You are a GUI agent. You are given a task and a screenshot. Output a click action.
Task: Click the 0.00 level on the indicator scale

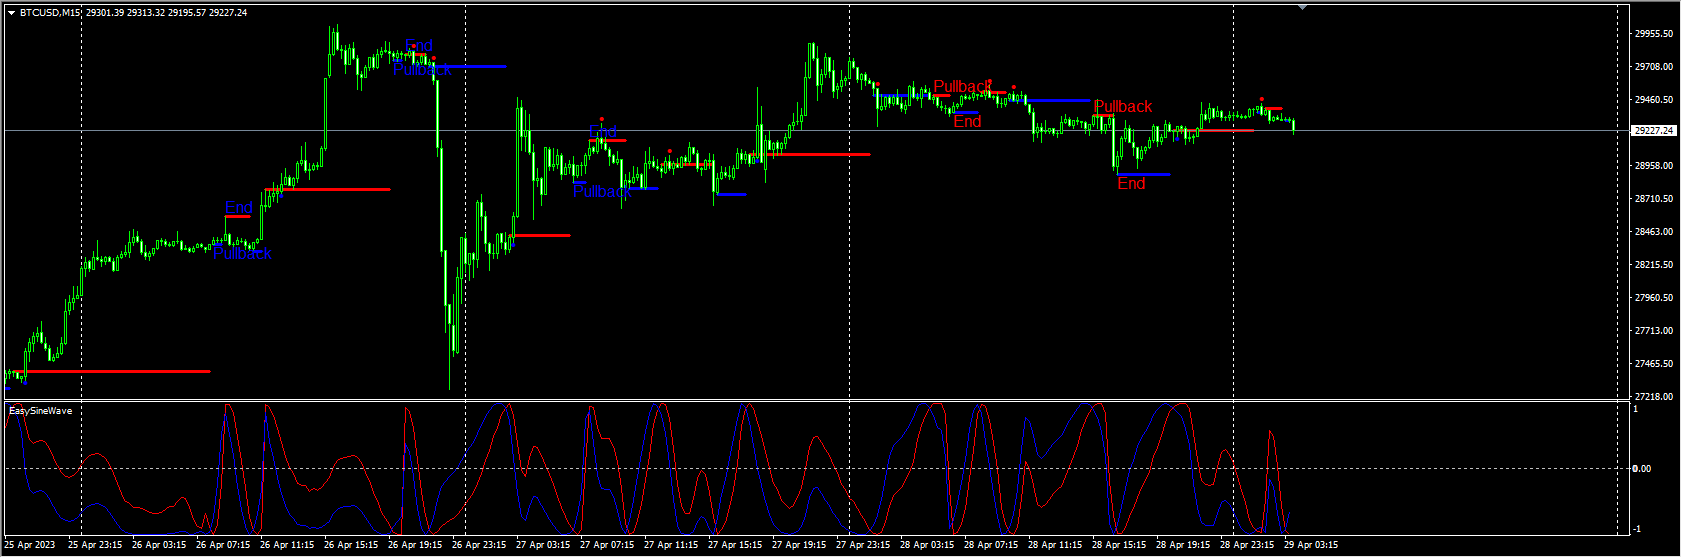[1642, 469]
